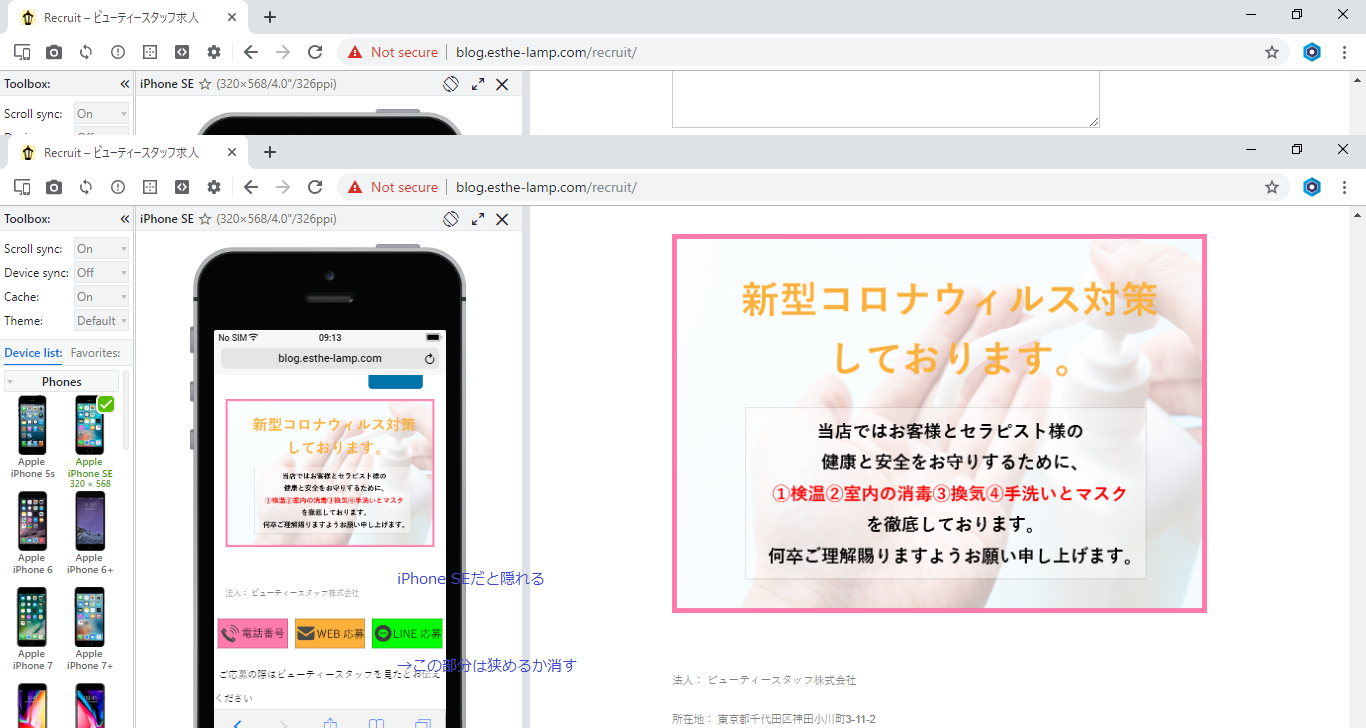Click the Blisk hexagon icon in the lower toolbar
This screenshot has width=1366, height=728.
[1312, 187]
